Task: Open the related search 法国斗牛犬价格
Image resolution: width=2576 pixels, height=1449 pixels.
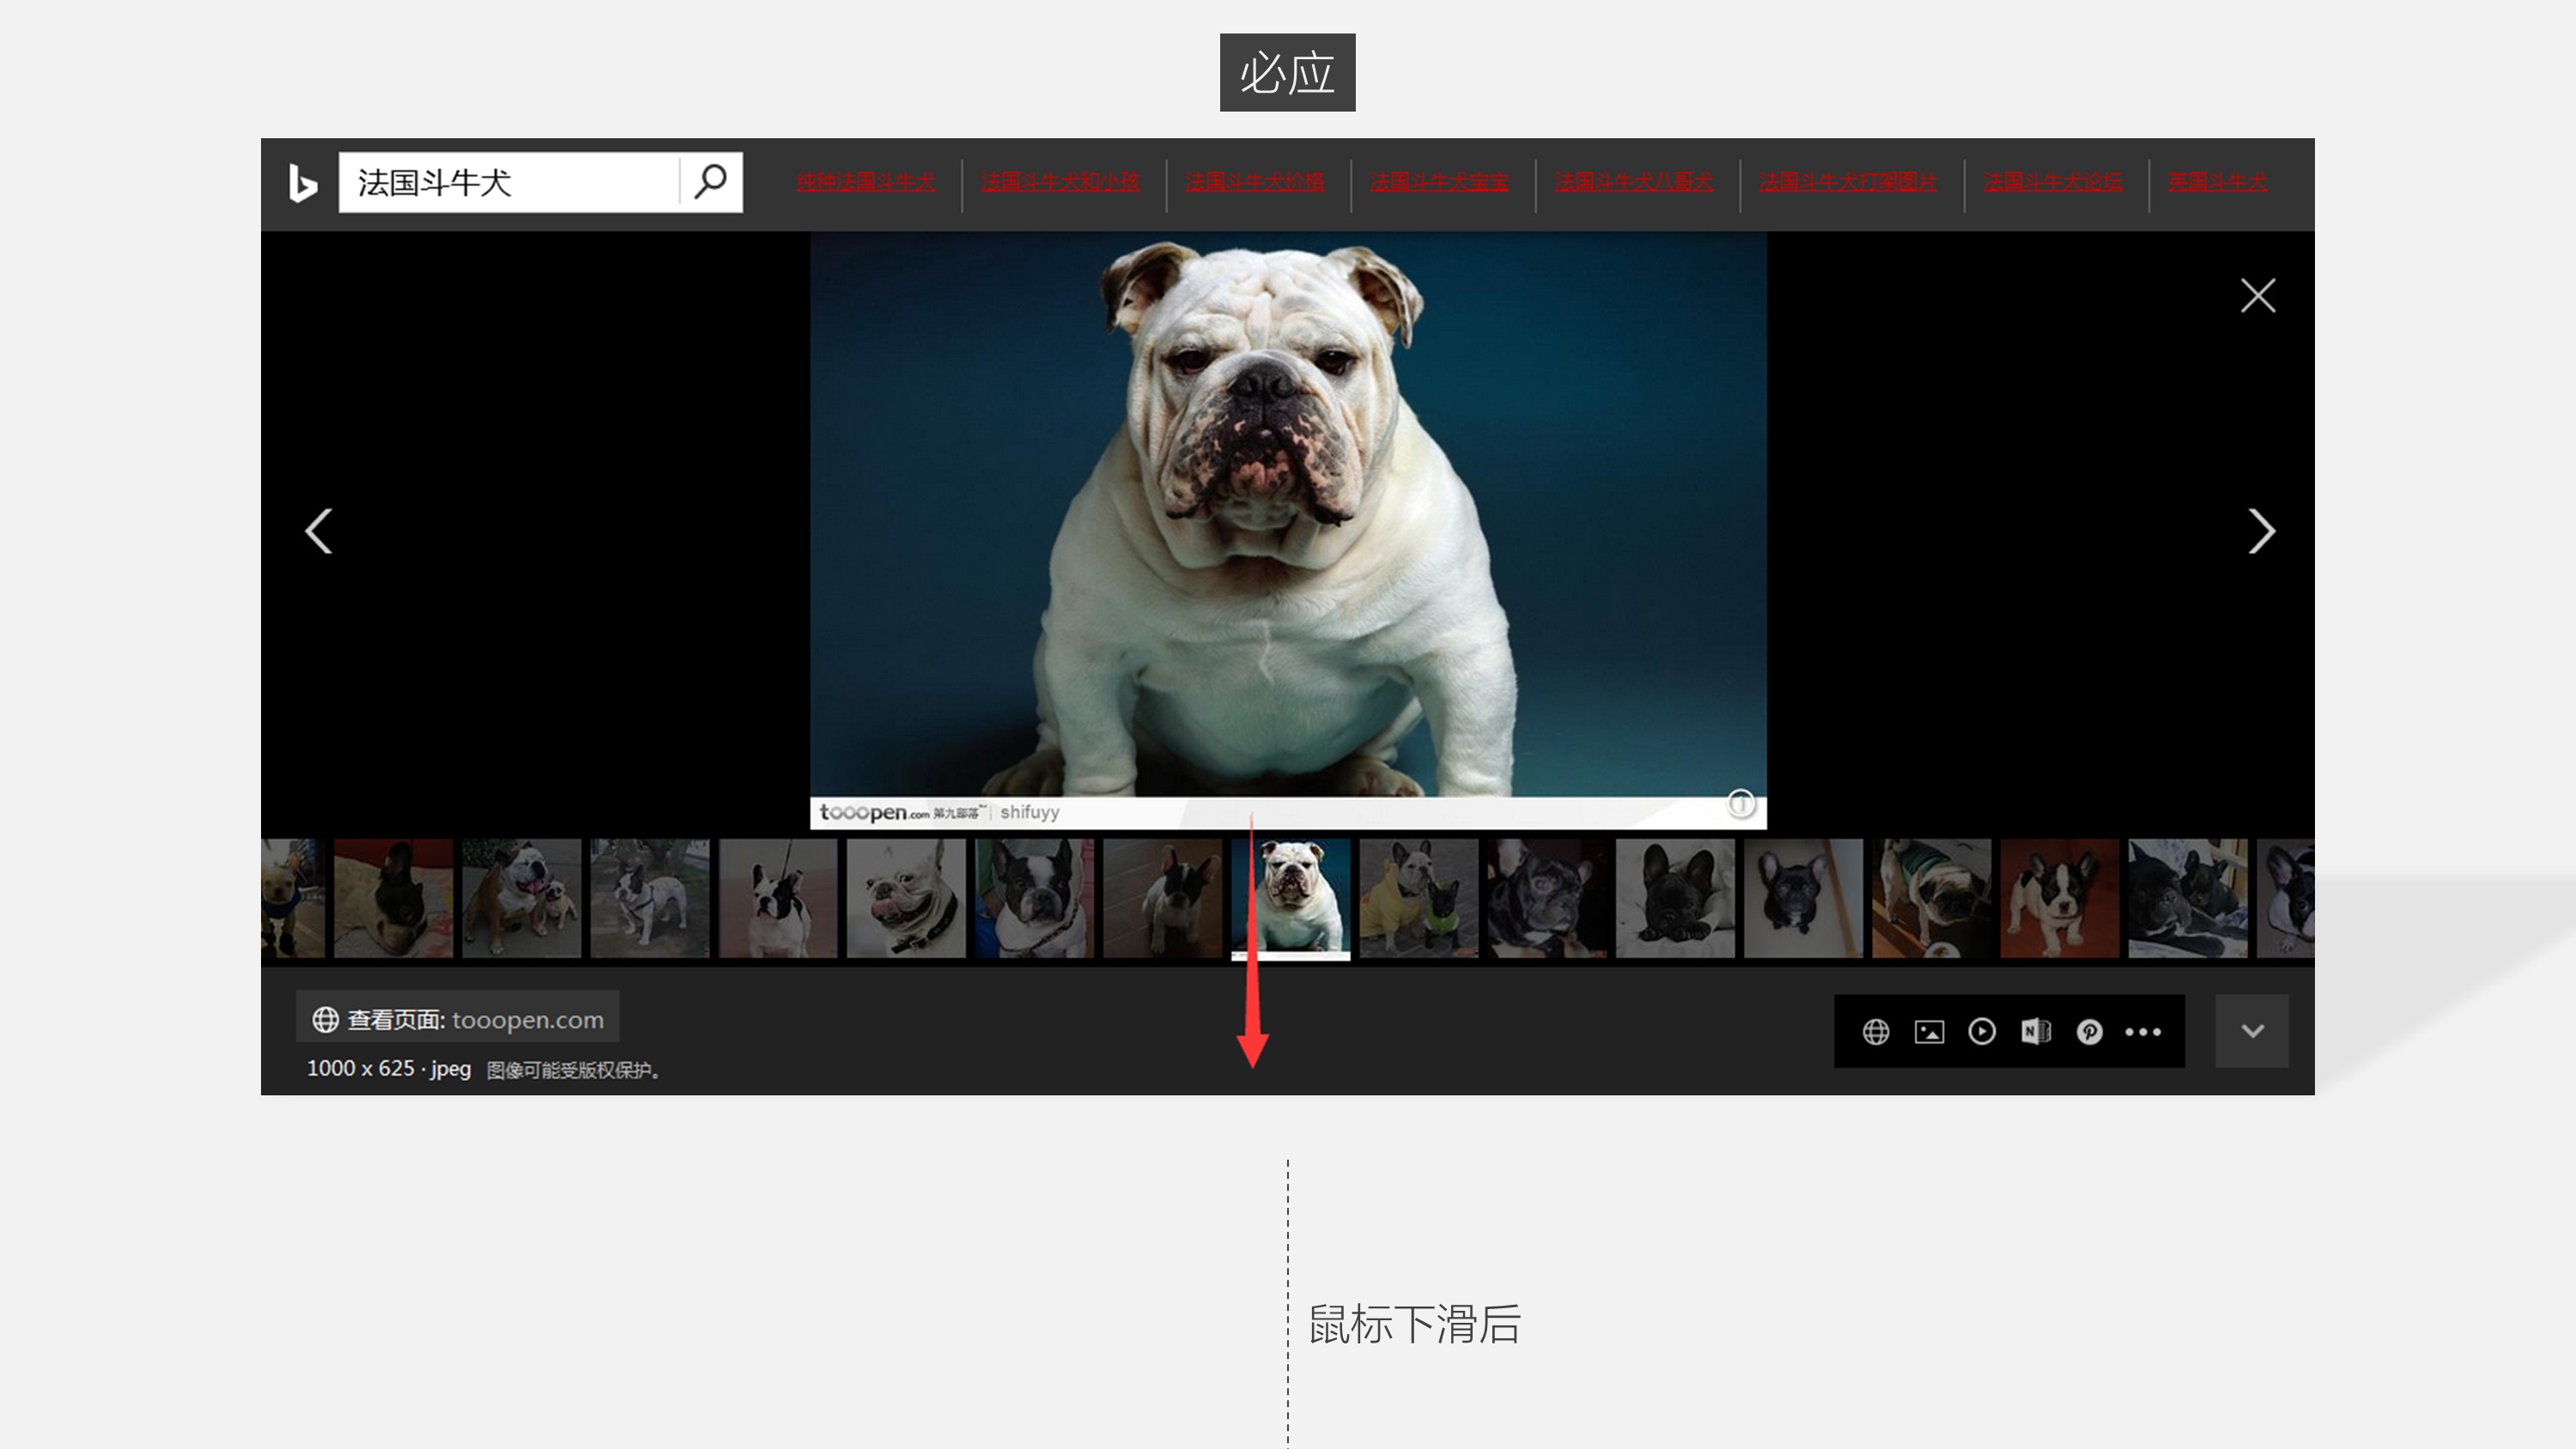Action: (1255, 182)
